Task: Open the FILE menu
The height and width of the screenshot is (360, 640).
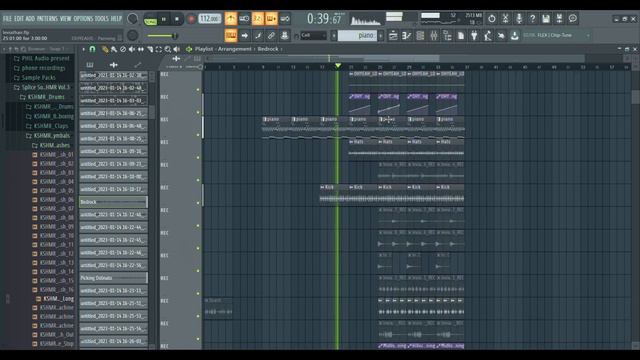Action: pos(7,19)
